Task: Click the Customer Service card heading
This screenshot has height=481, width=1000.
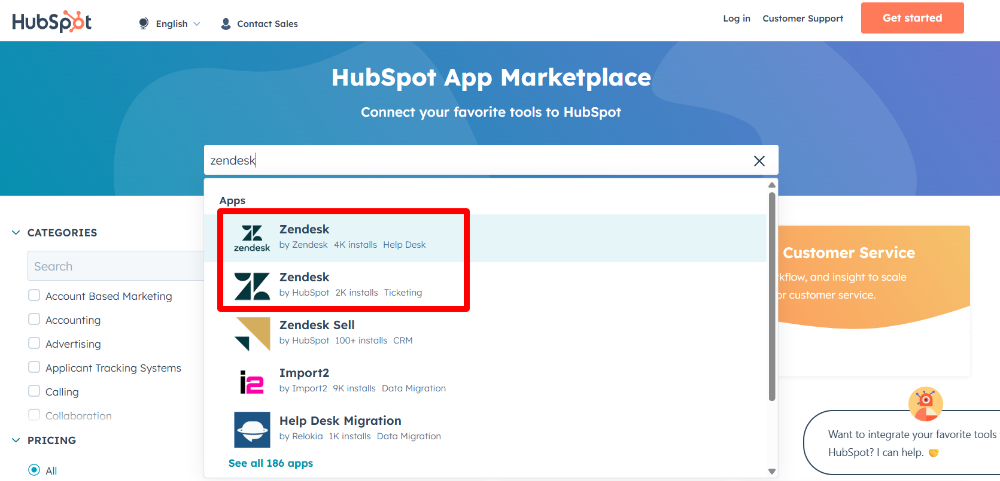Action: click(x=848, y=253)
